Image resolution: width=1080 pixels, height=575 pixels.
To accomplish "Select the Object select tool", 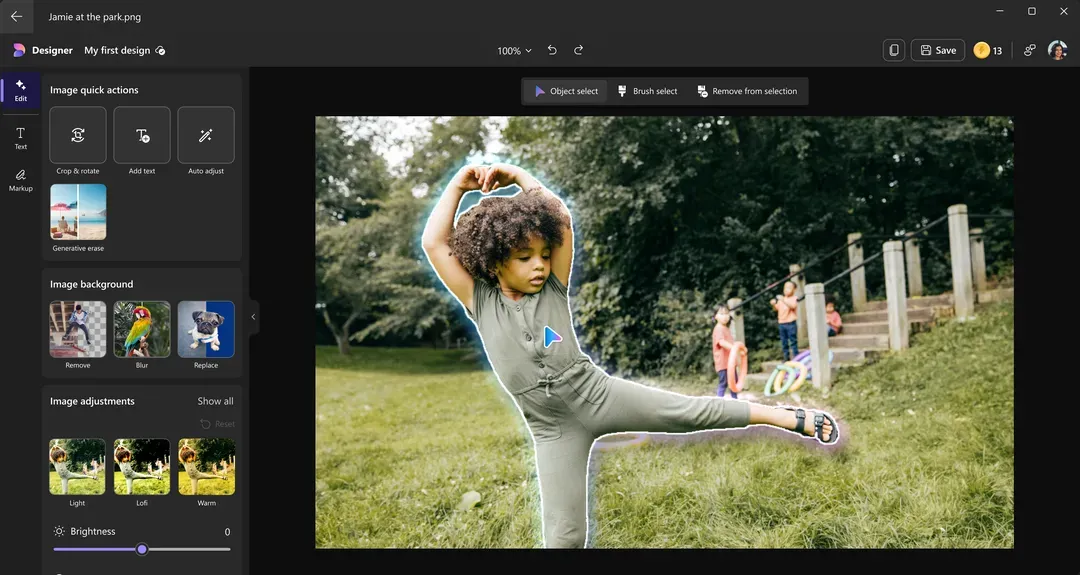I will pos(566,91).
